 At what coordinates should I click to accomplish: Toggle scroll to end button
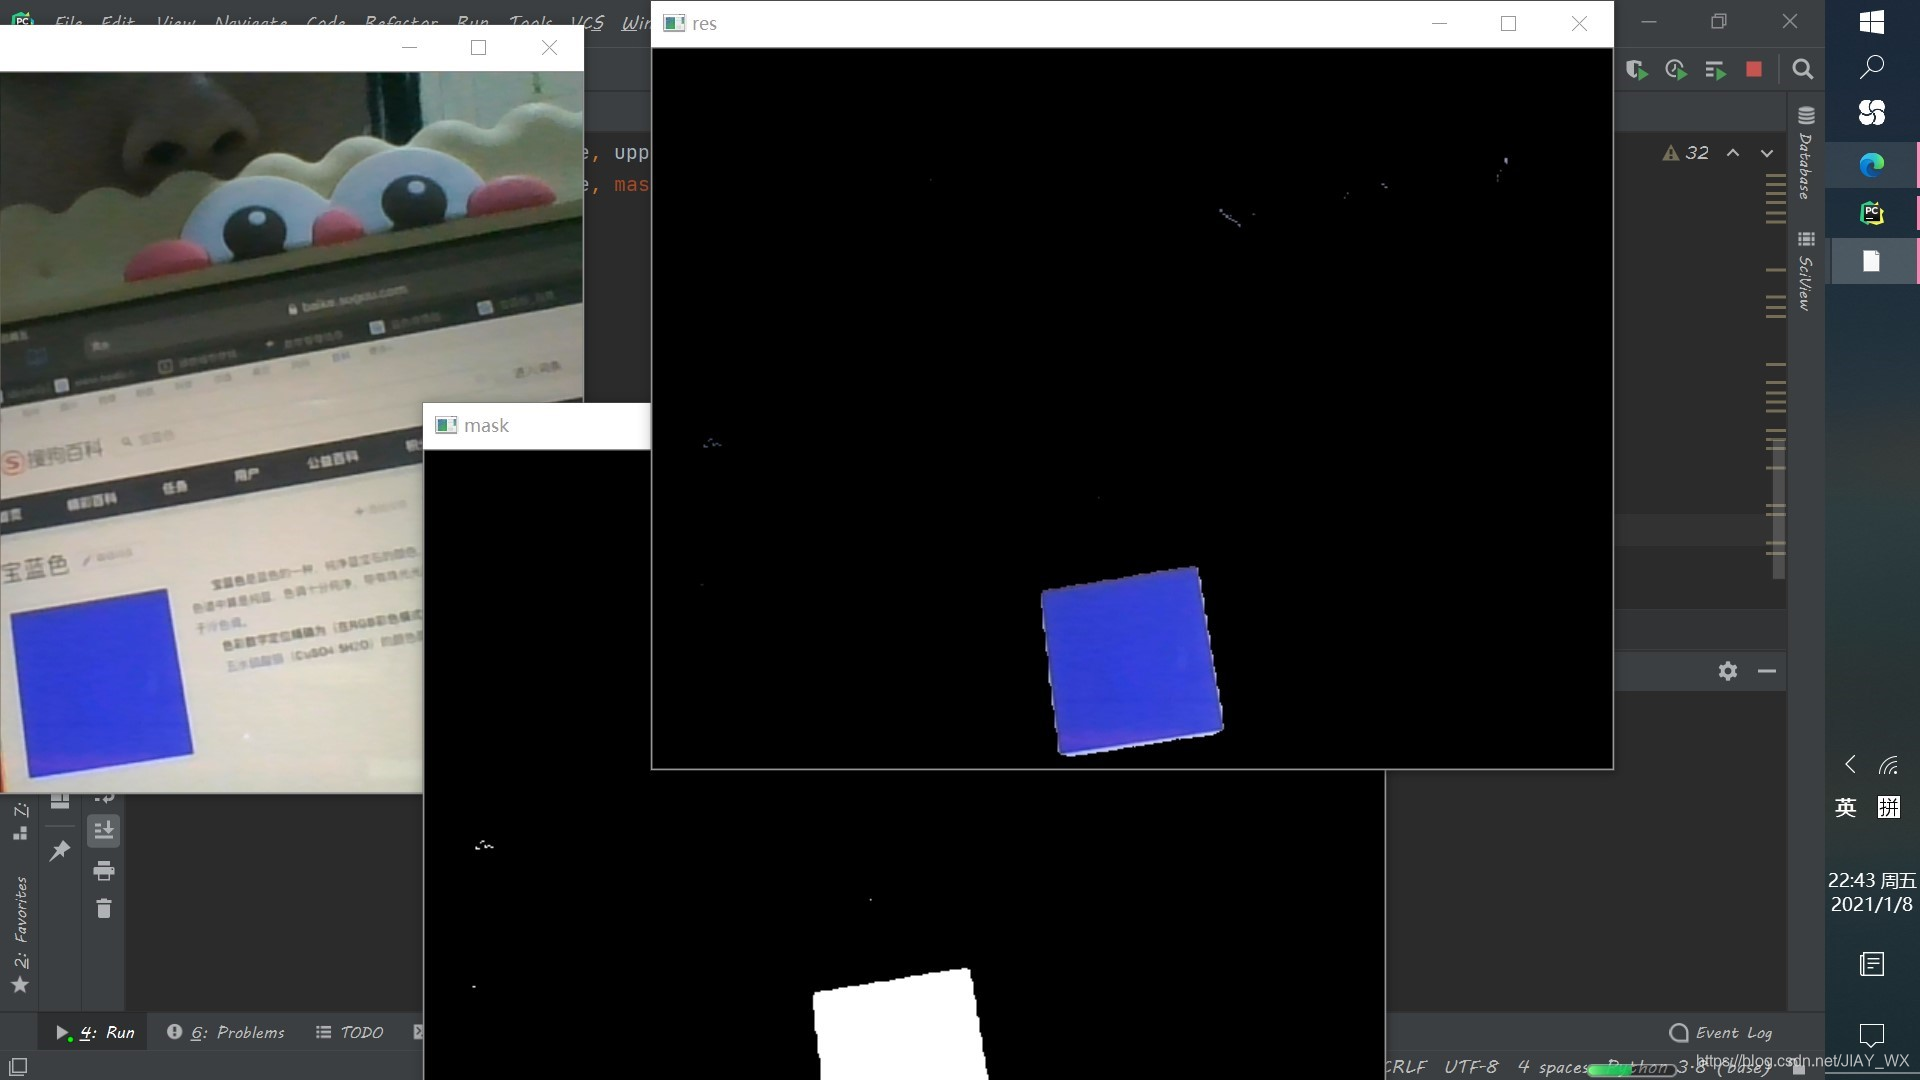103,830
